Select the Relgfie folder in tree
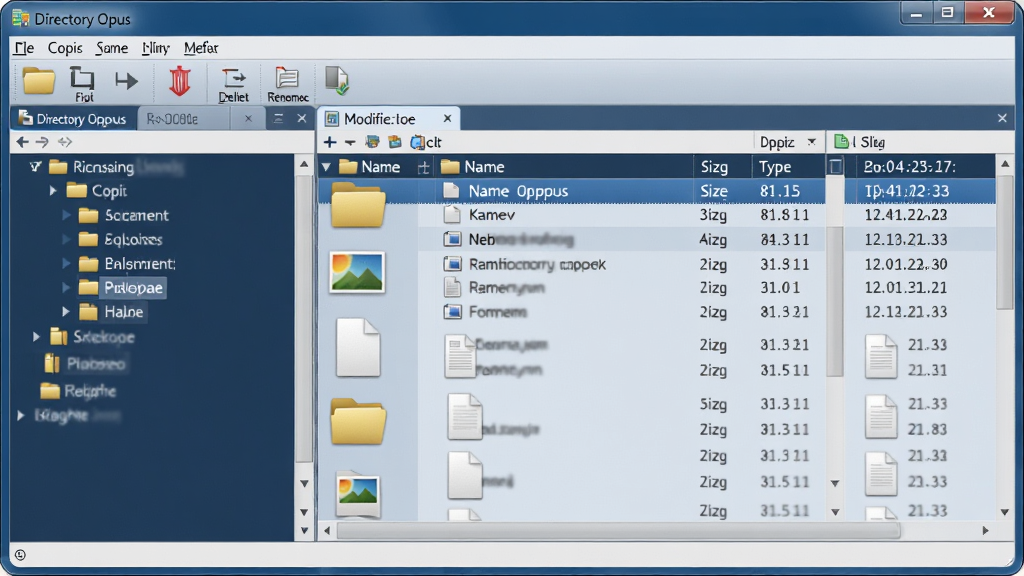This screenshot has height=576, width=1024. pyautogui.click(x=78, y=391)
